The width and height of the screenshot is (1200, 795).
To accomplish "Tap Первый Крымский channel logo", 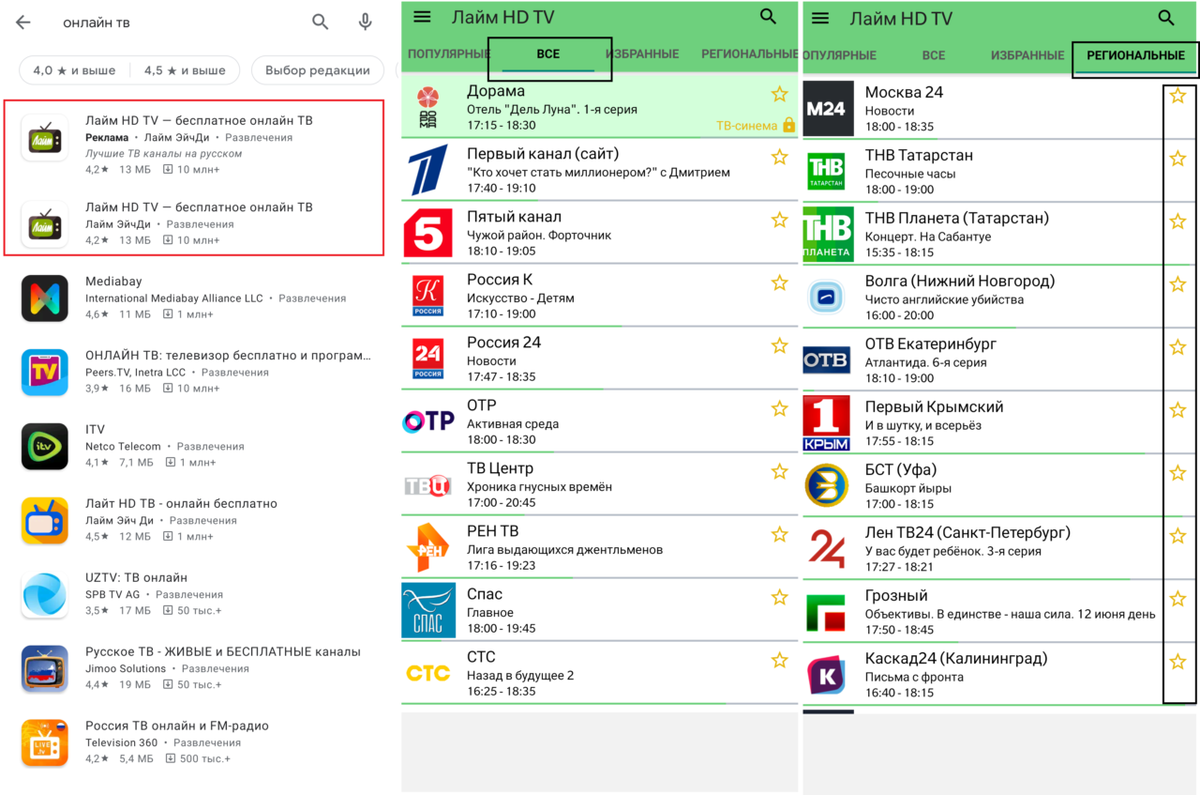I will click(x=827, y=423).
